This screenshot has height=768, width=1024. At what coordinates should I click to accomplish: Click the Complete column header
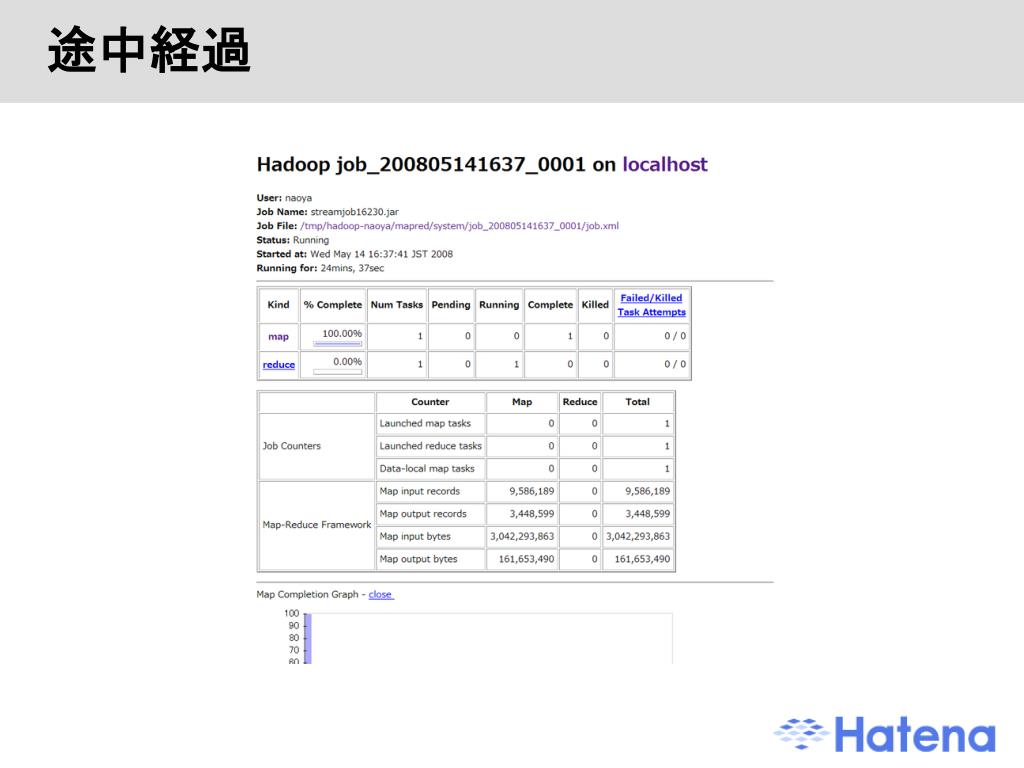click(550, 305)
